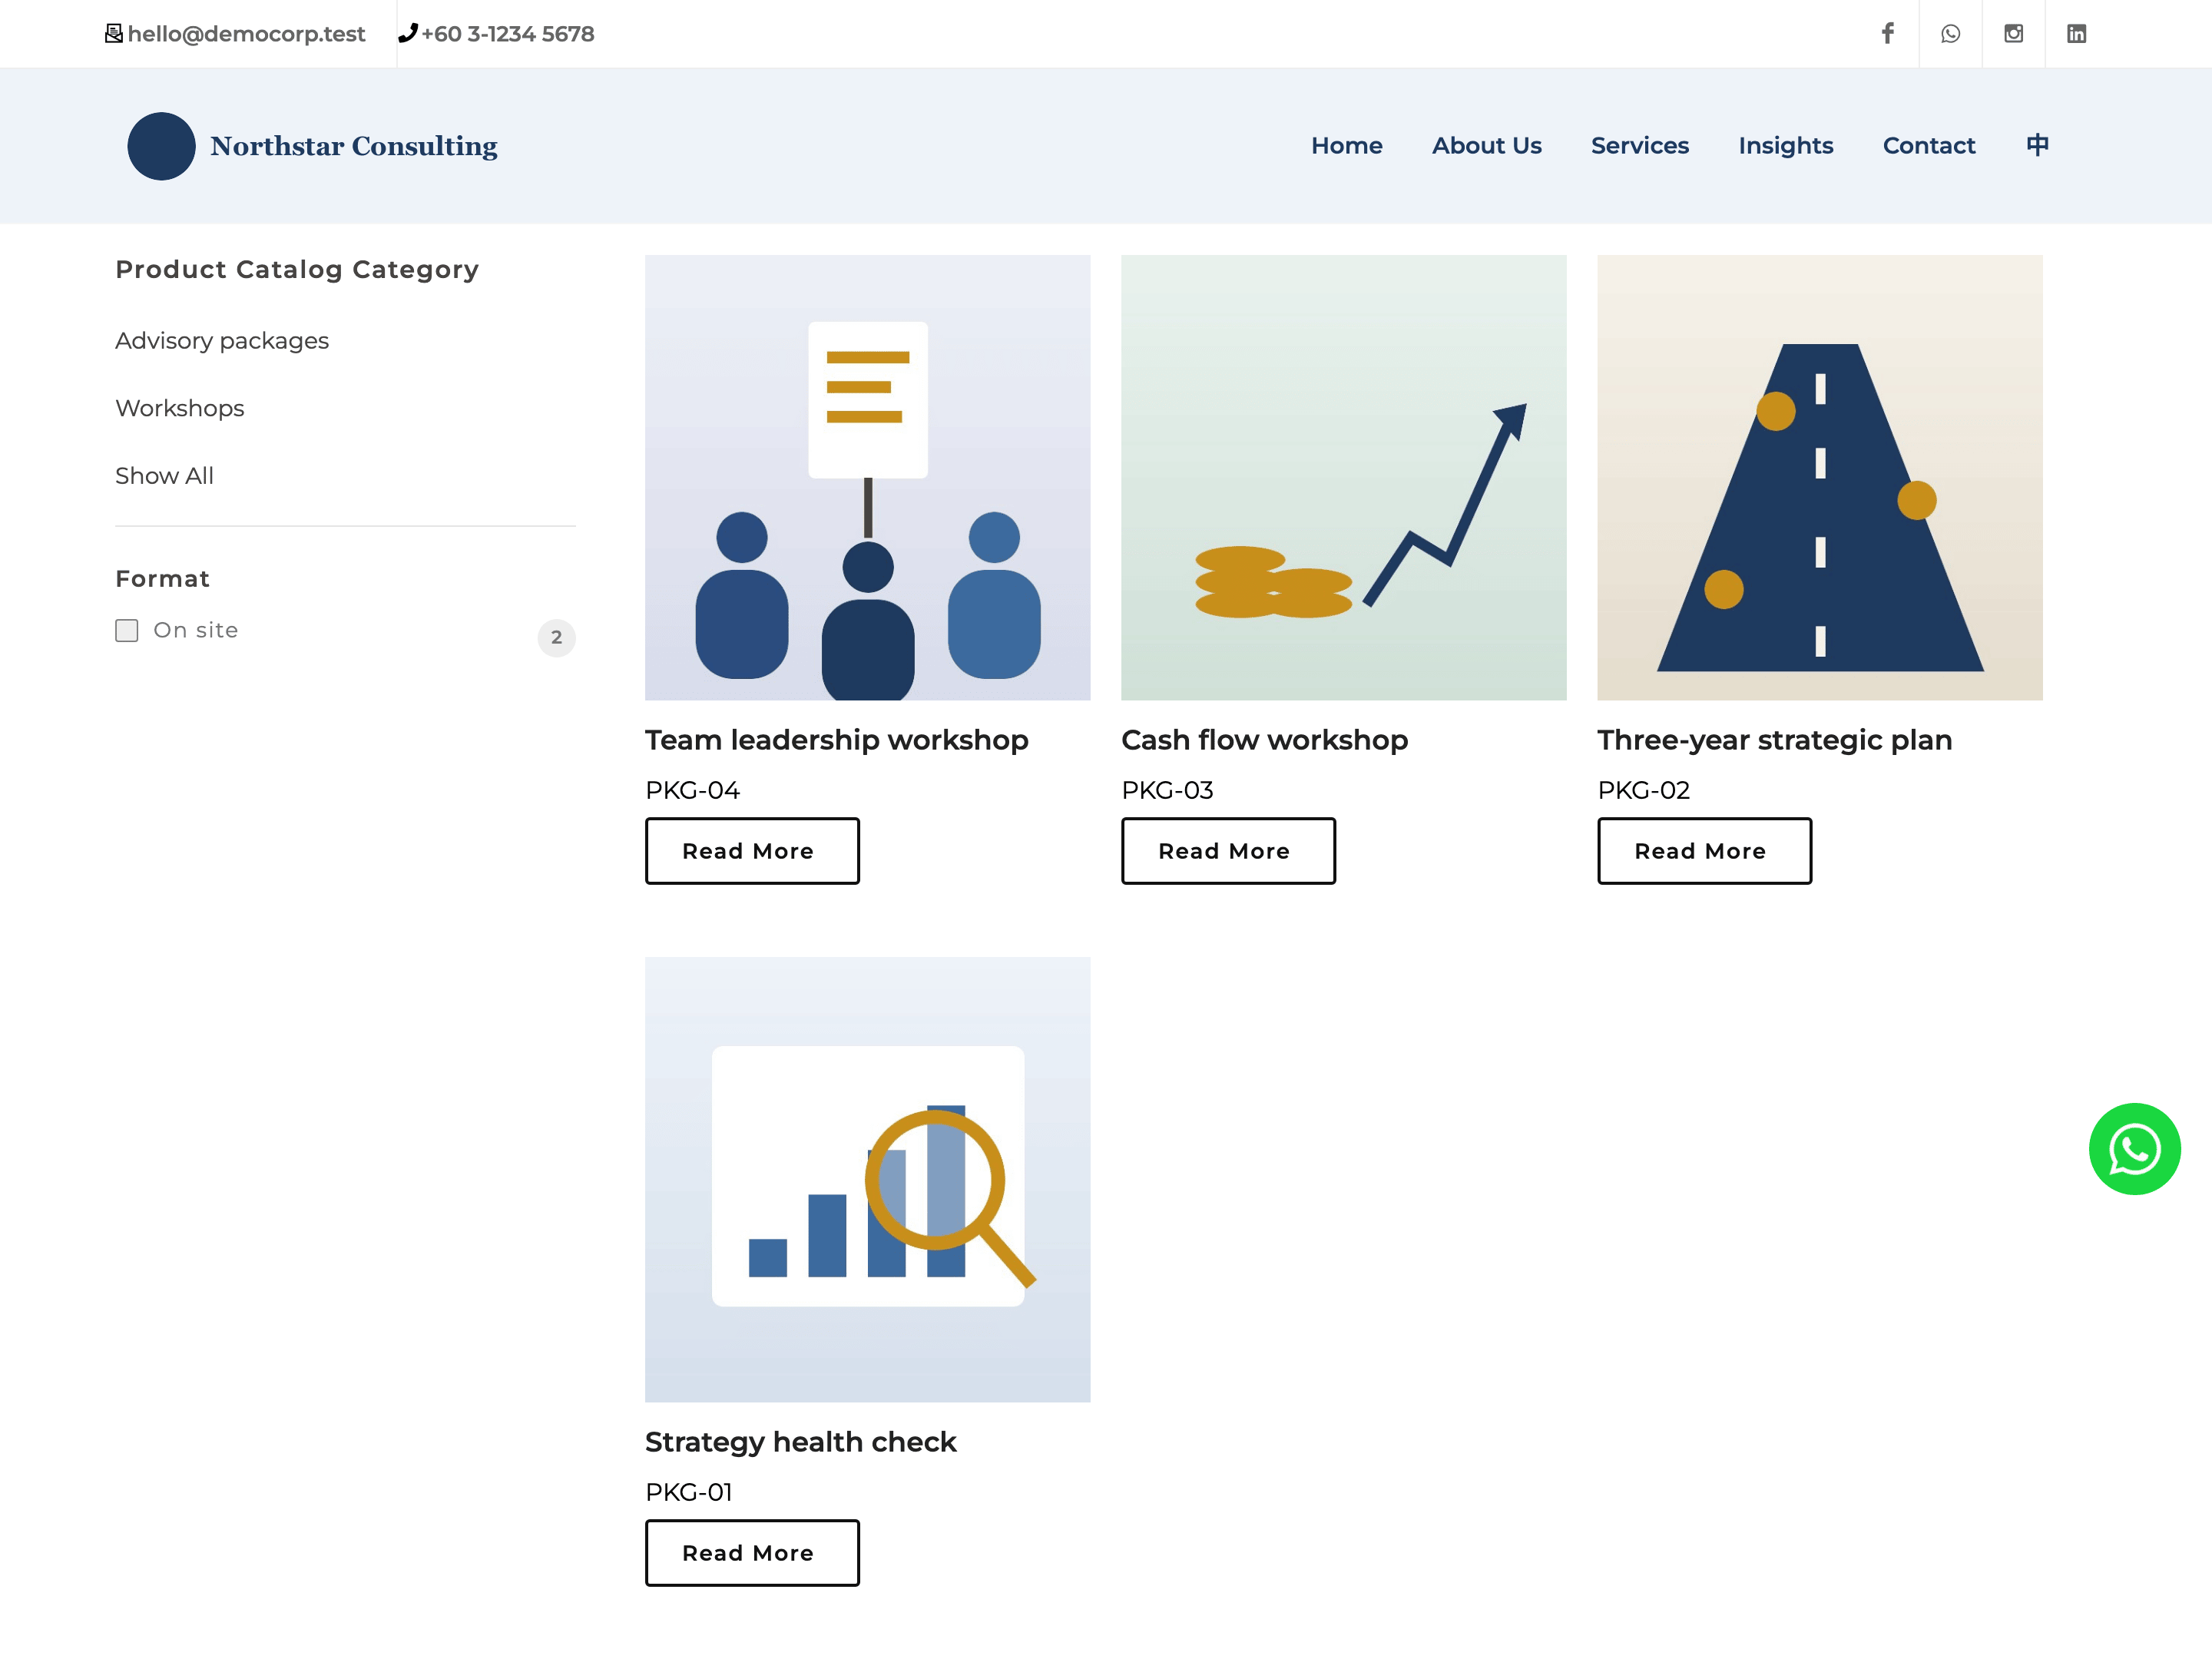Image resolution: width=2212 pixels, height=1659 pixels.
Task: Click the Team leadership workshop title
Action: pyautogui.click(x=836, y=741)
